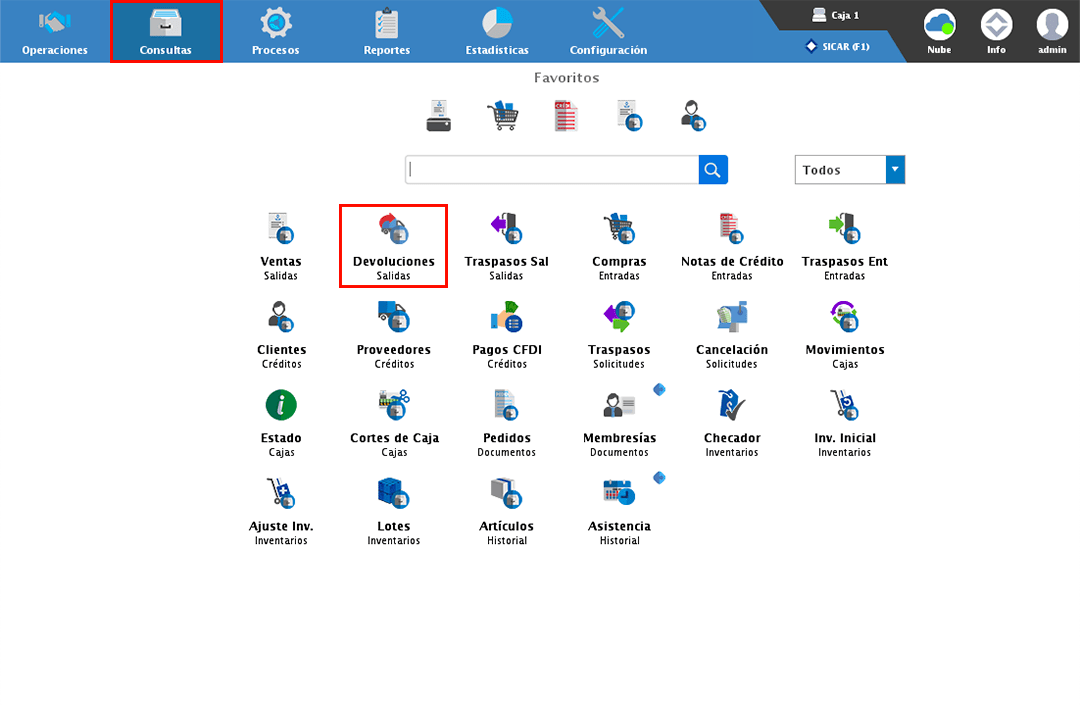Open the Checador Inventarios icon

pos(732,406)
